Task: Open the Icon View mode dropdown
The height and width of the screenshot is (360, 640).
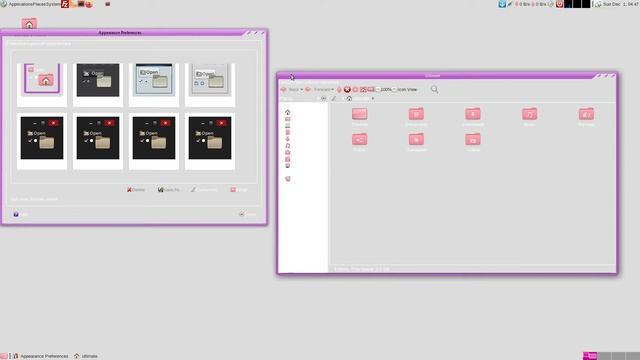Action: [x=407, y=89]
